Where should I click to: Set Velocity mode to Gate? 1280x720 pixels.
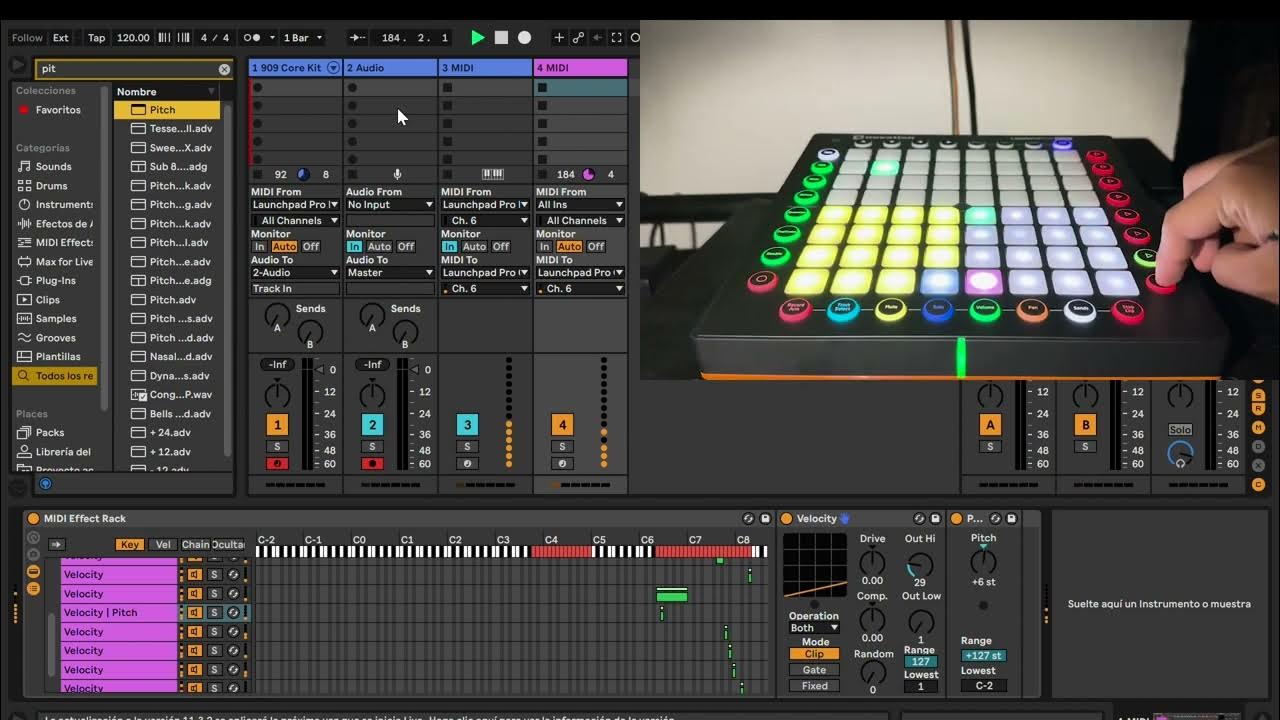[815, 670]
